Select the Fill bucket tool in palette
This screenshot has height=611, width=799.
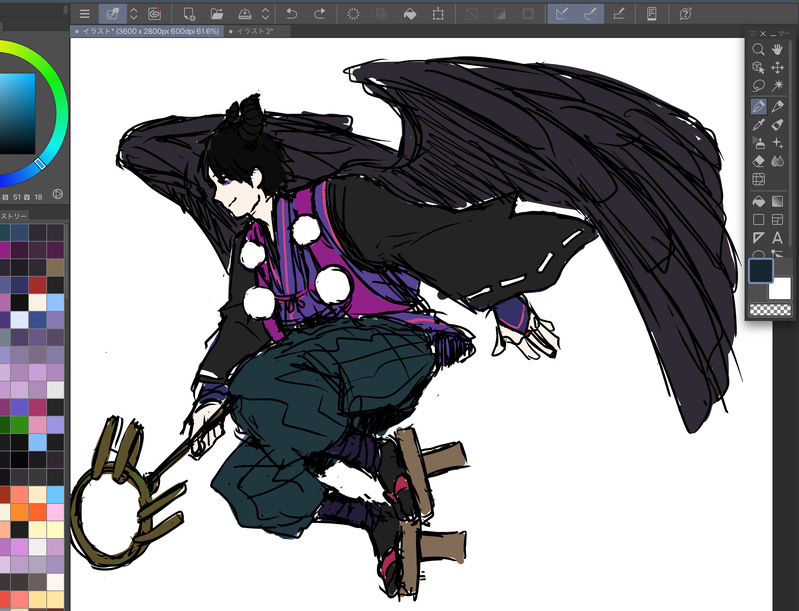(758, 201)
